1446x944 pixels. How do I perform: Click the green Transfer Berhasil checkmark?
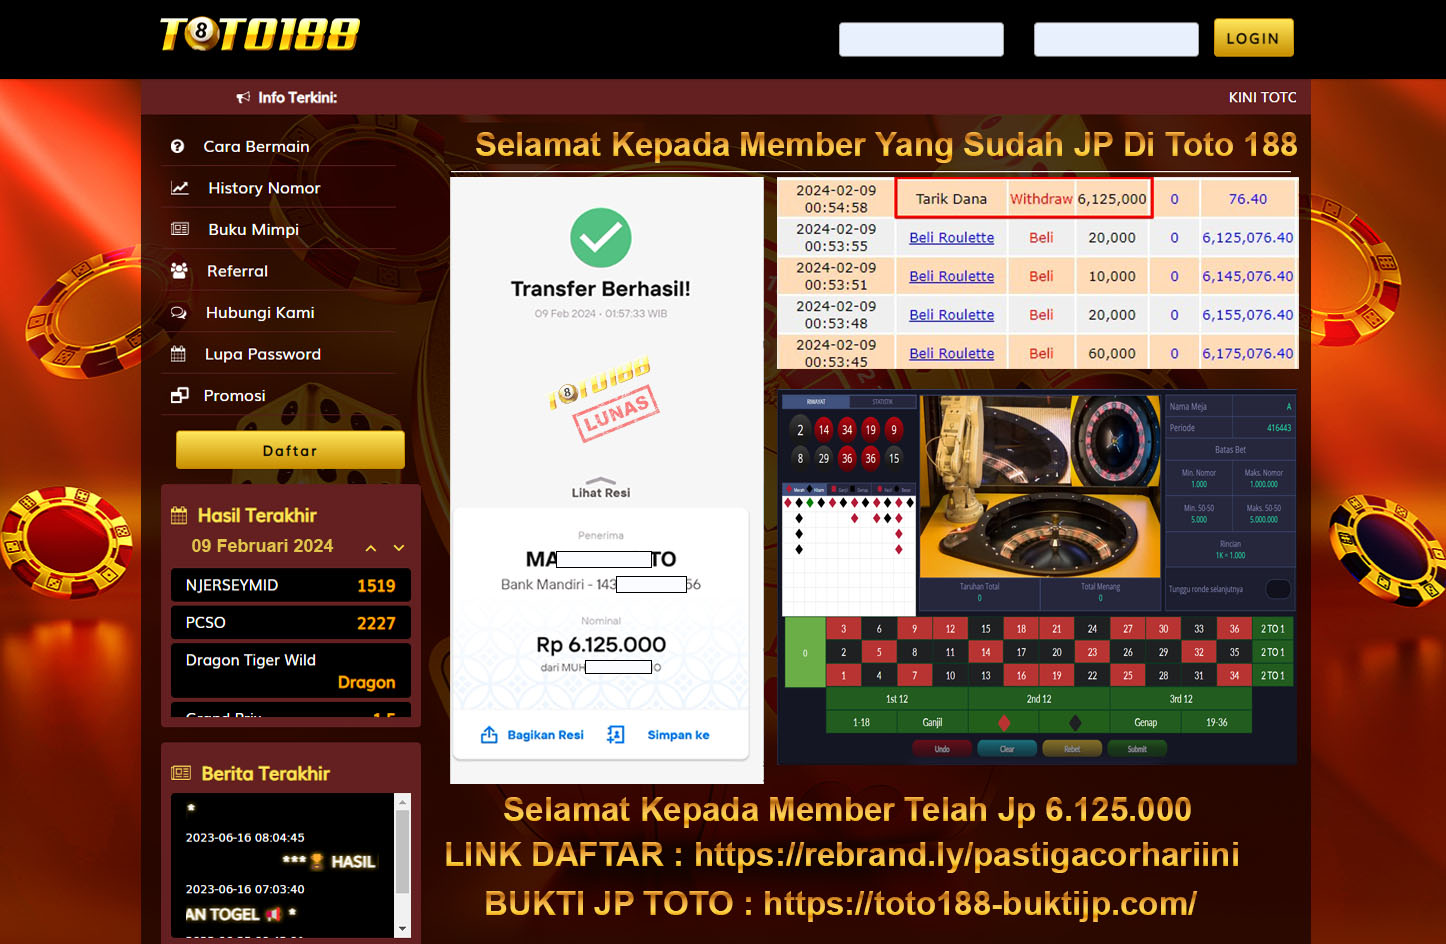point(601,238)
